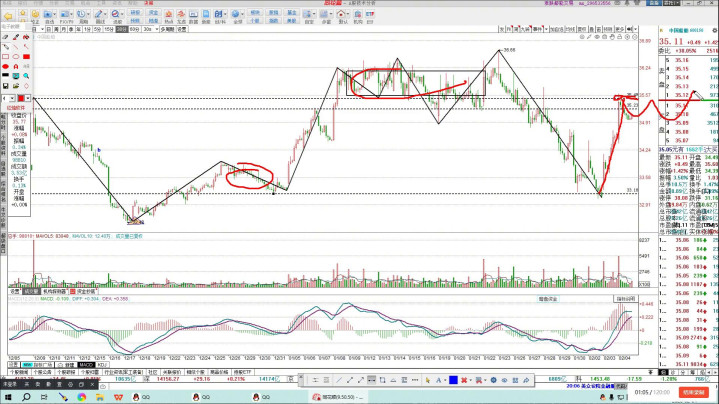Toggle the 60分 period button

click(134, 30)
